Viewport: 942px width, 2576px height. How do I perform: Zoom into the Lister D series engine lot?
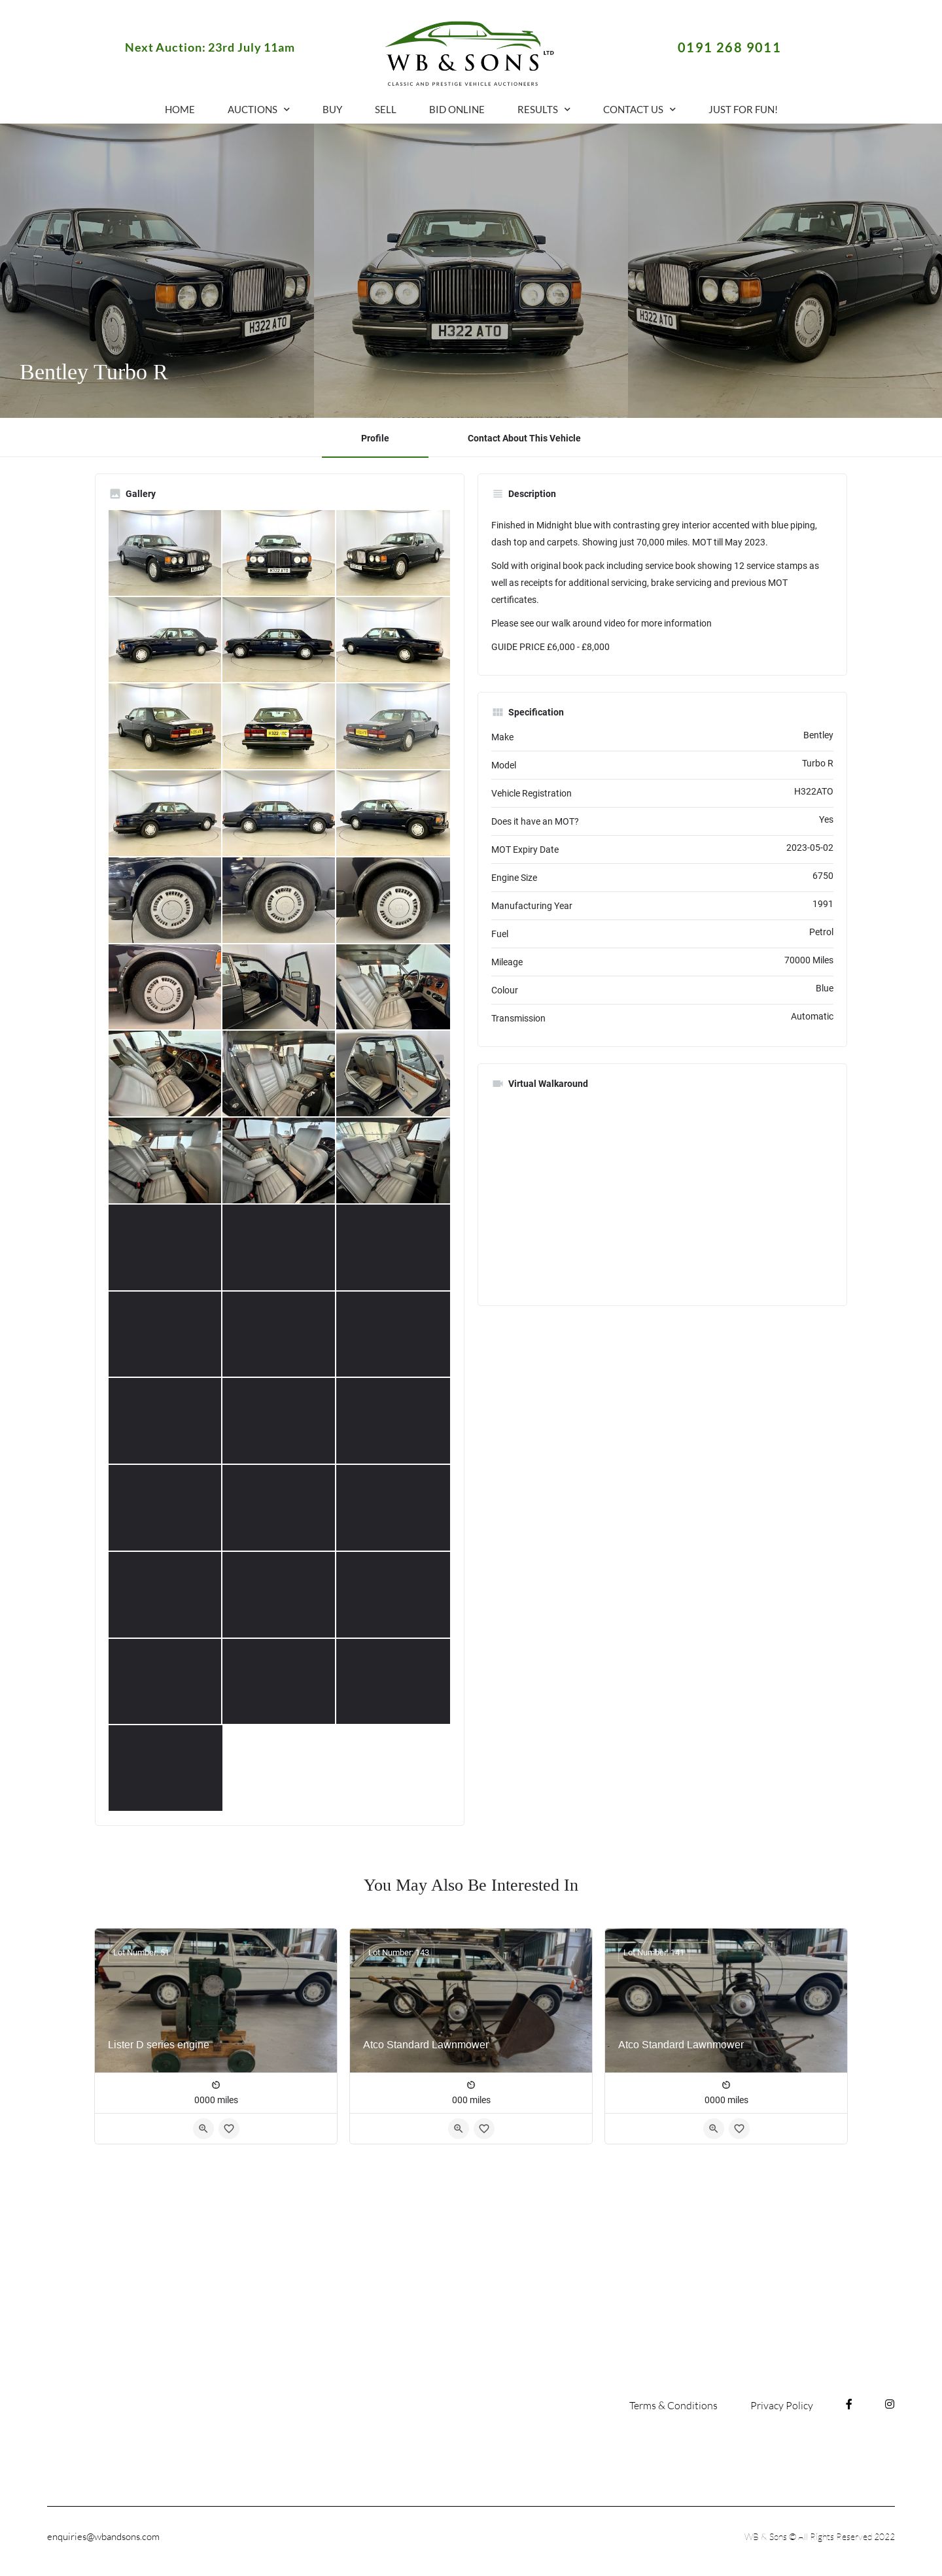pos(203,2128)
